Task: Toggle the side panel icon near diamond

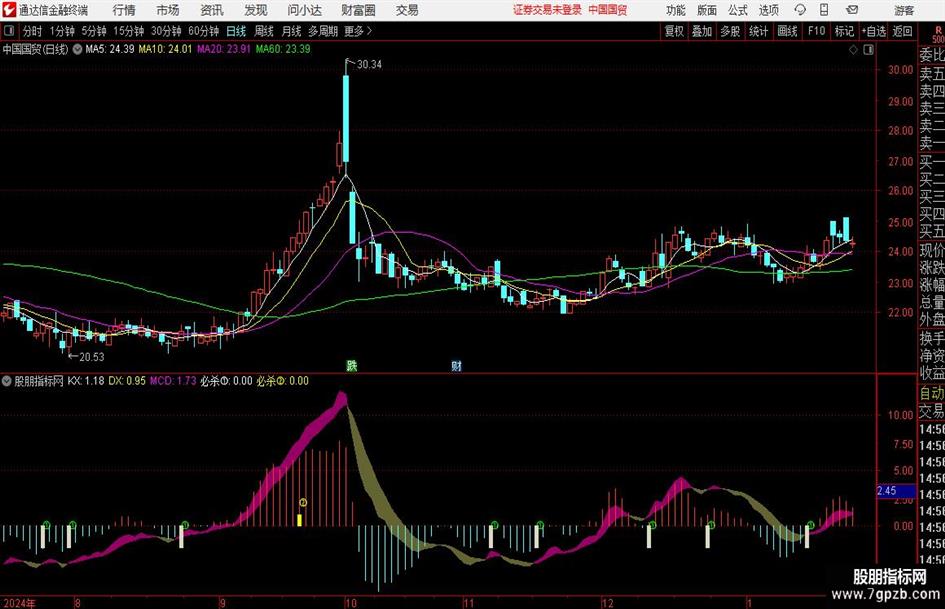Action: [x=868, y=50]
